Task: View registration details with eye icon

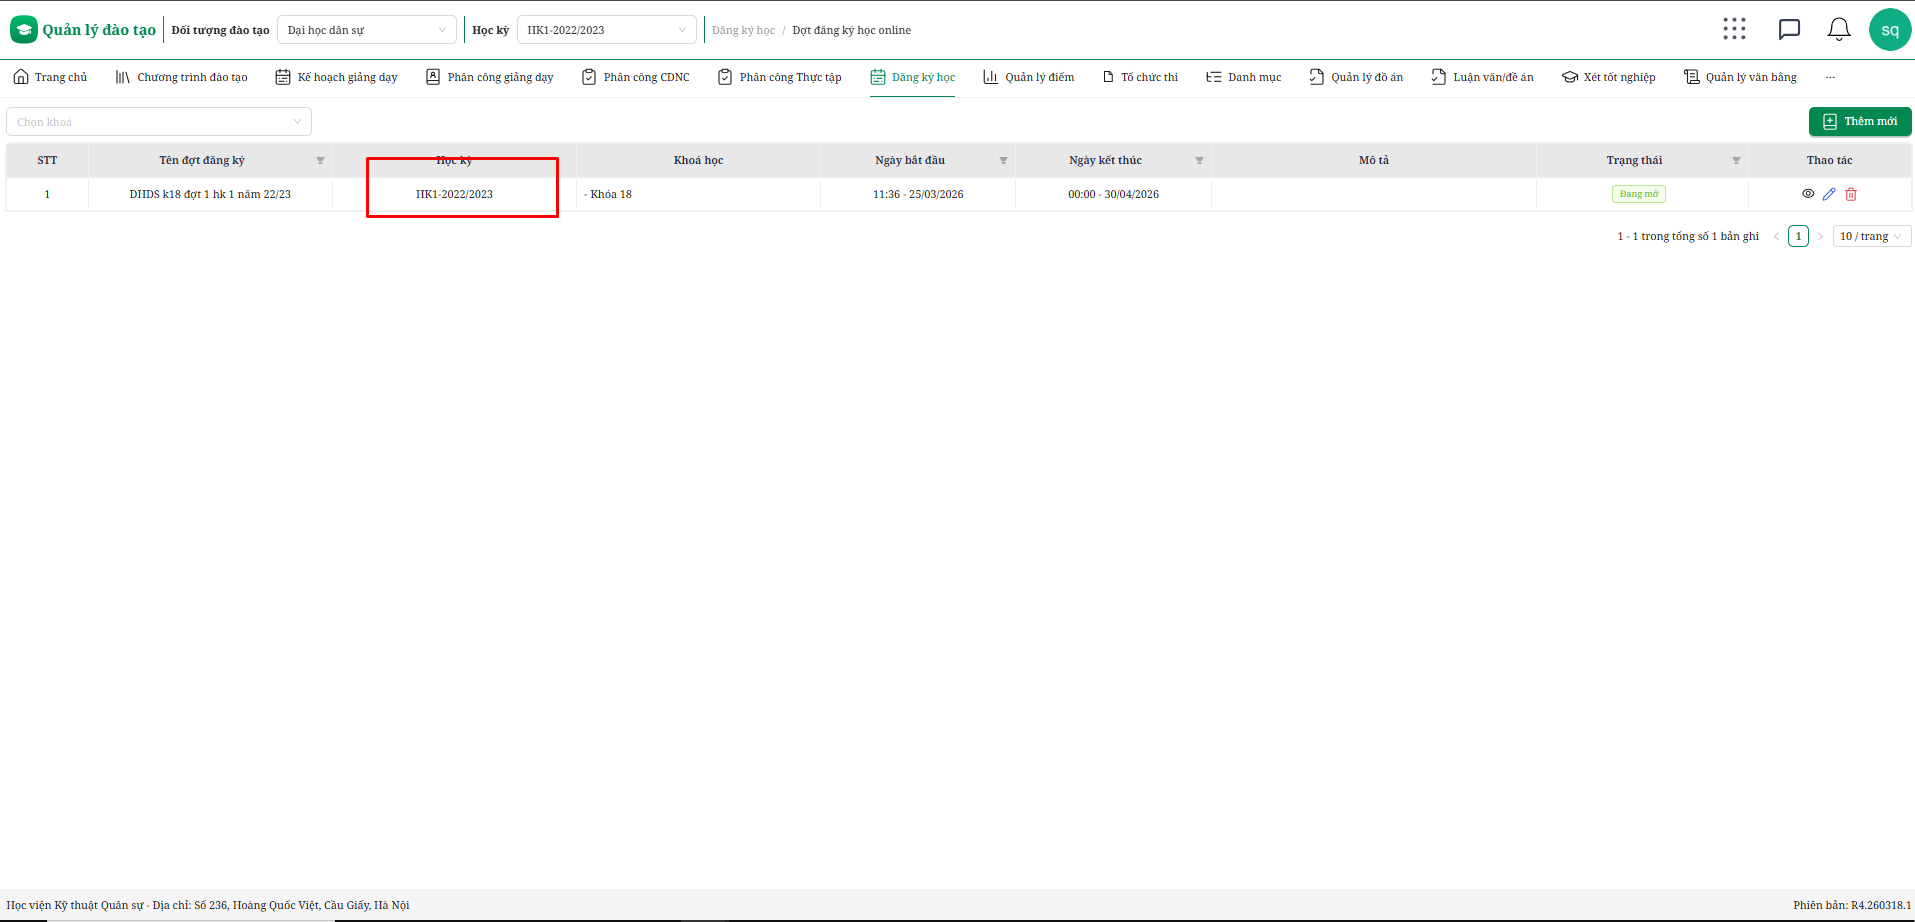Action: [x=1808, y=194]
